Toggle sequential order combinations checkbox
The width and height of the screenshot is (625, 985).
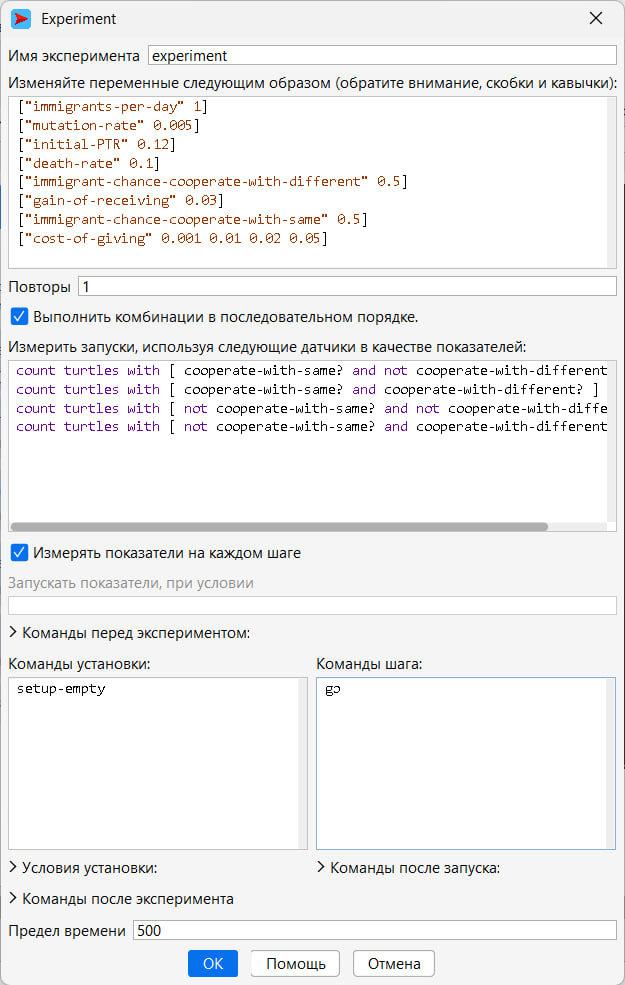click(x=19, y=317)
